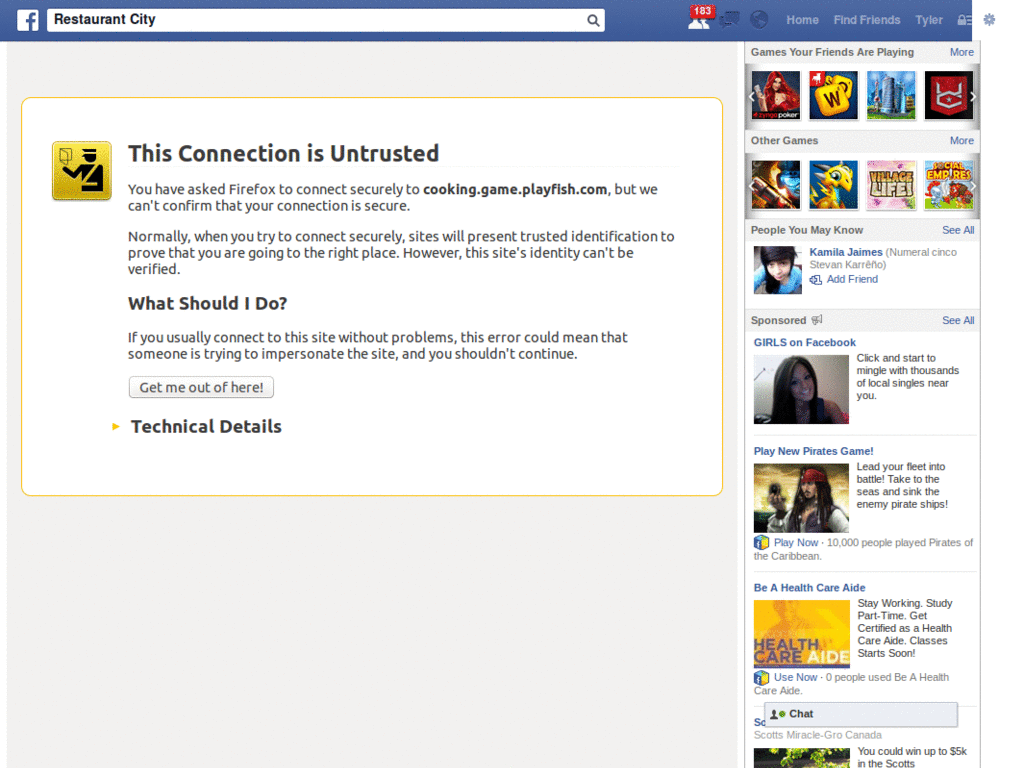This screenshot has height=768, width=1024.
Task: Click the Chat online status icon
Action: (778, 714)
